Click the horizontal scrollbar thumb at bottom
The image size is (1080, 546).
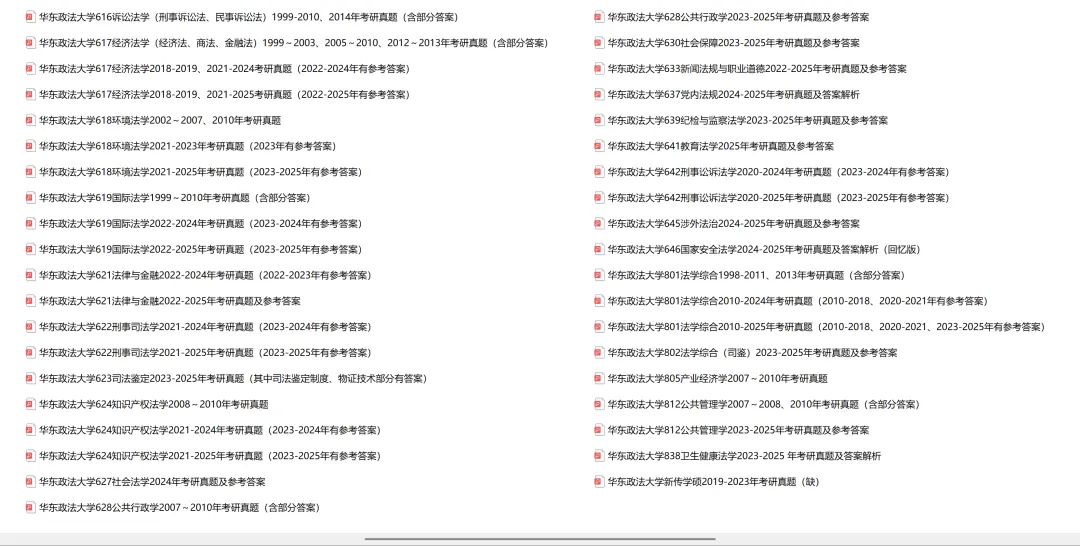click(540, 539)
